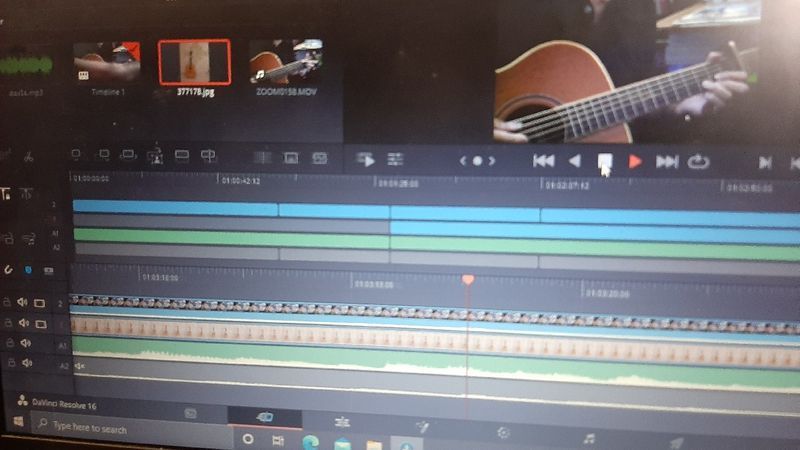Apply the Cut transition icon
This screenshot has width=800, height=450.
tap(263, 158)
